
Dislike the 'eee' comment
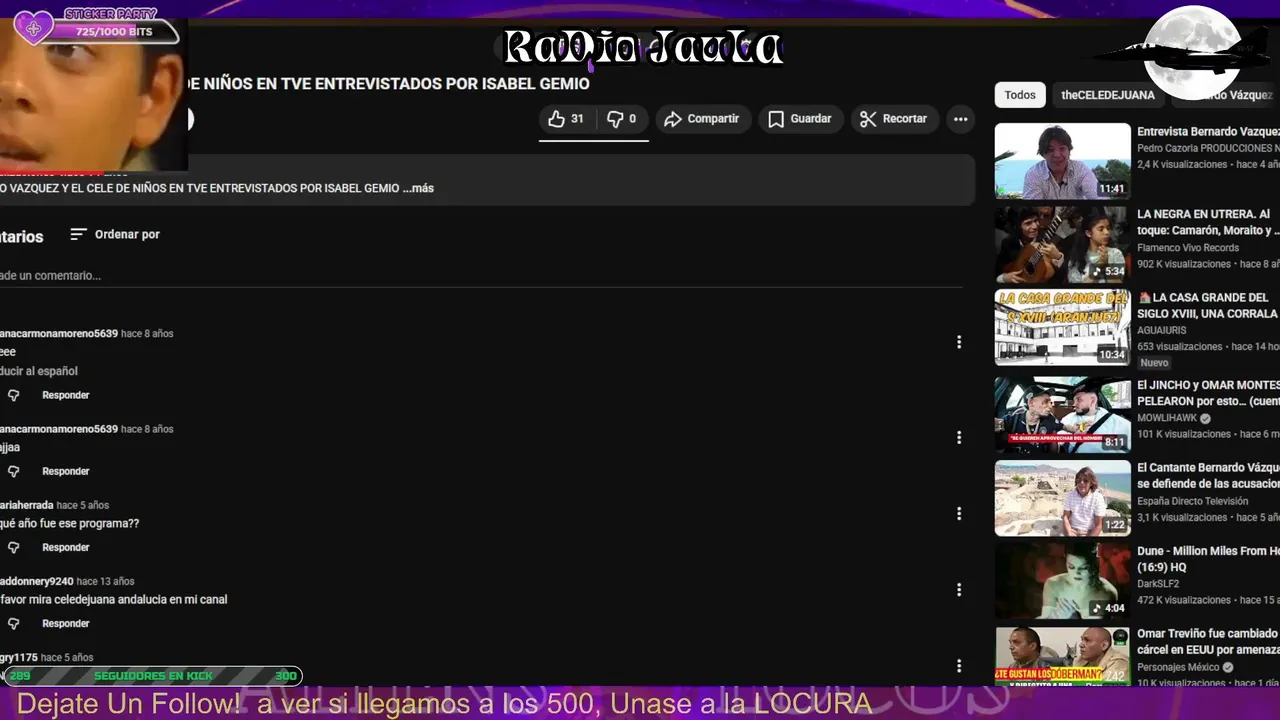(13, 395)
